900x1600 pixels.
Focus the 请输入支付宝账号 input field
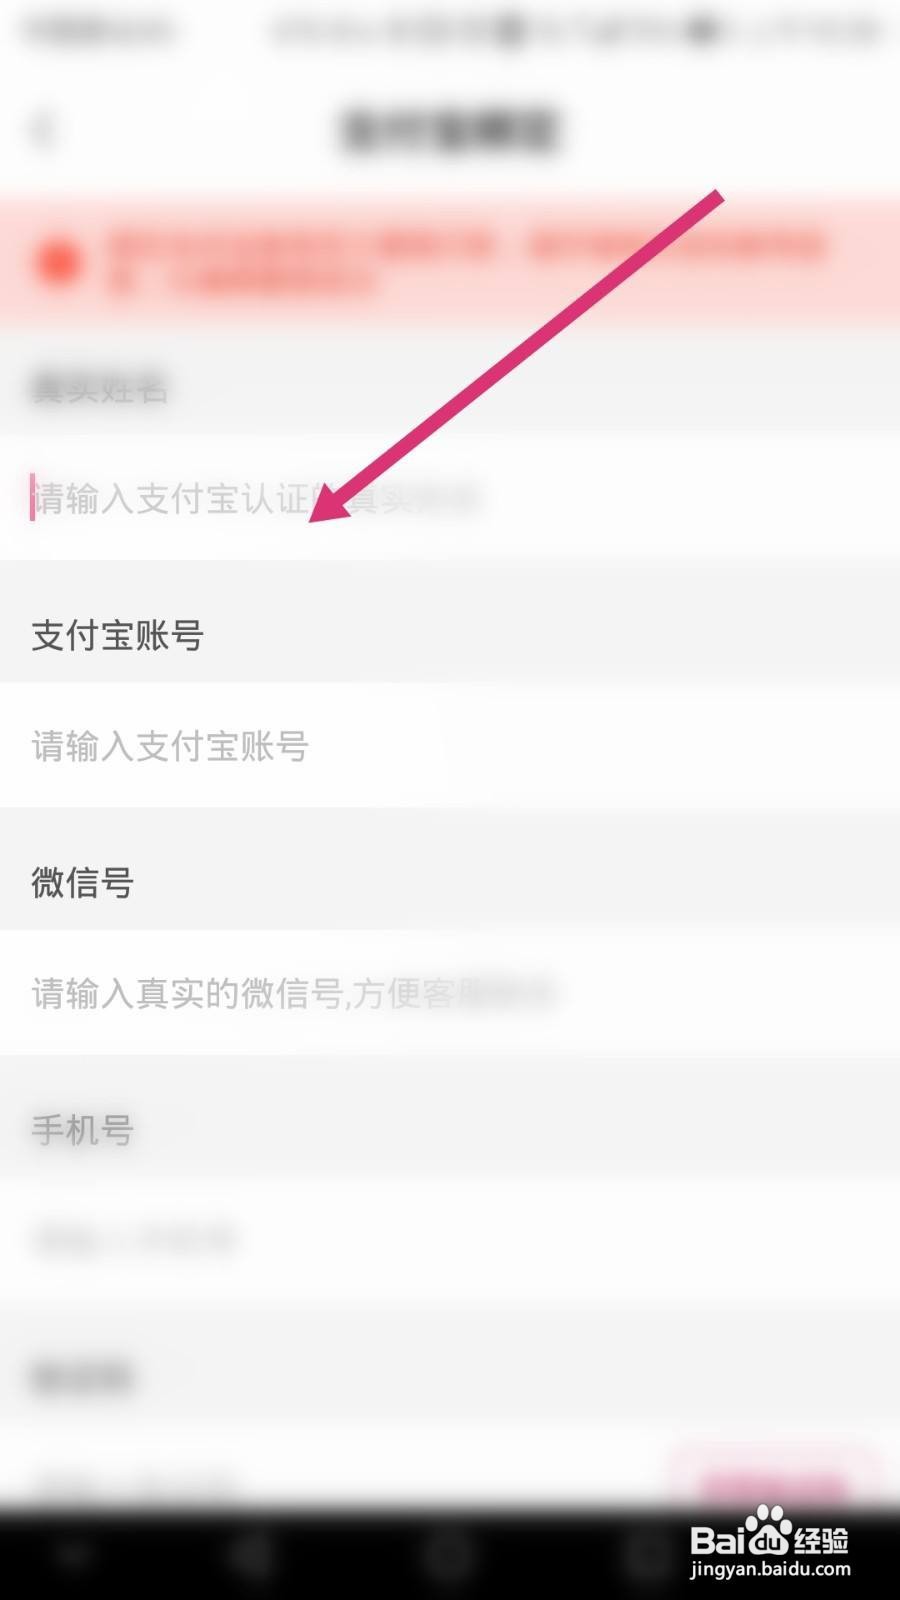tap(450, 745)
